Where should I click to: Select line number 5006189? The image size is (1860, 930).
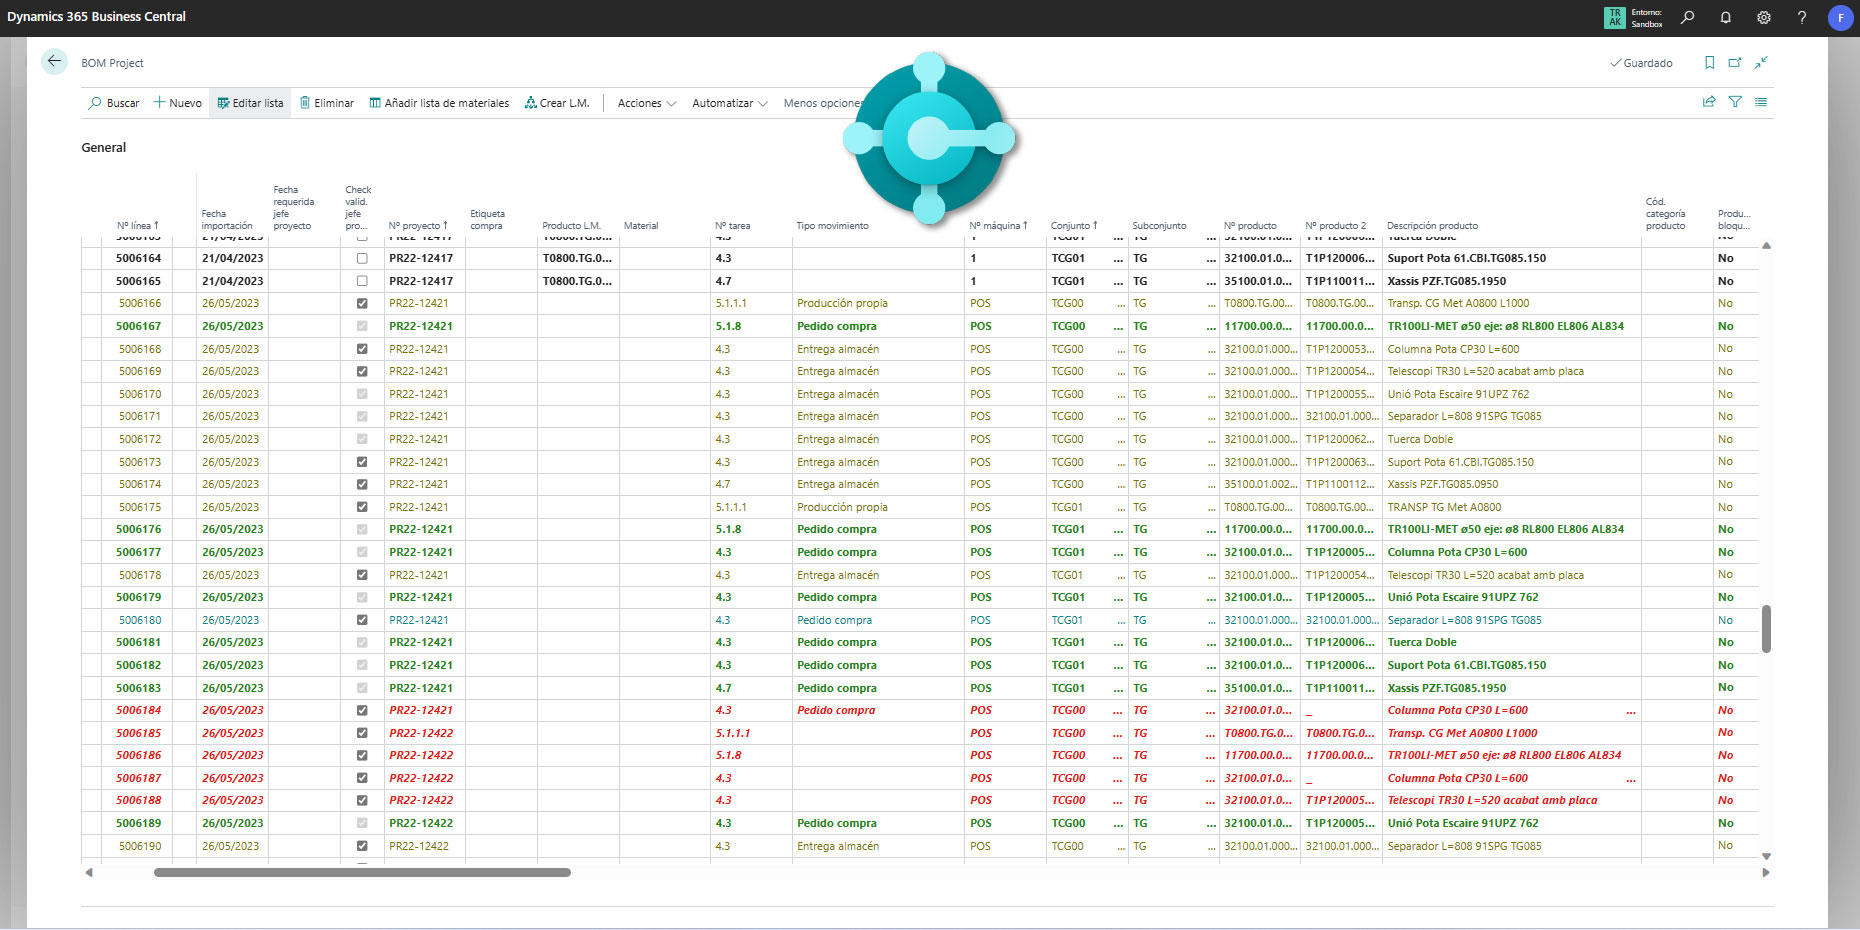pyautogui.click(x=138, y=823)
